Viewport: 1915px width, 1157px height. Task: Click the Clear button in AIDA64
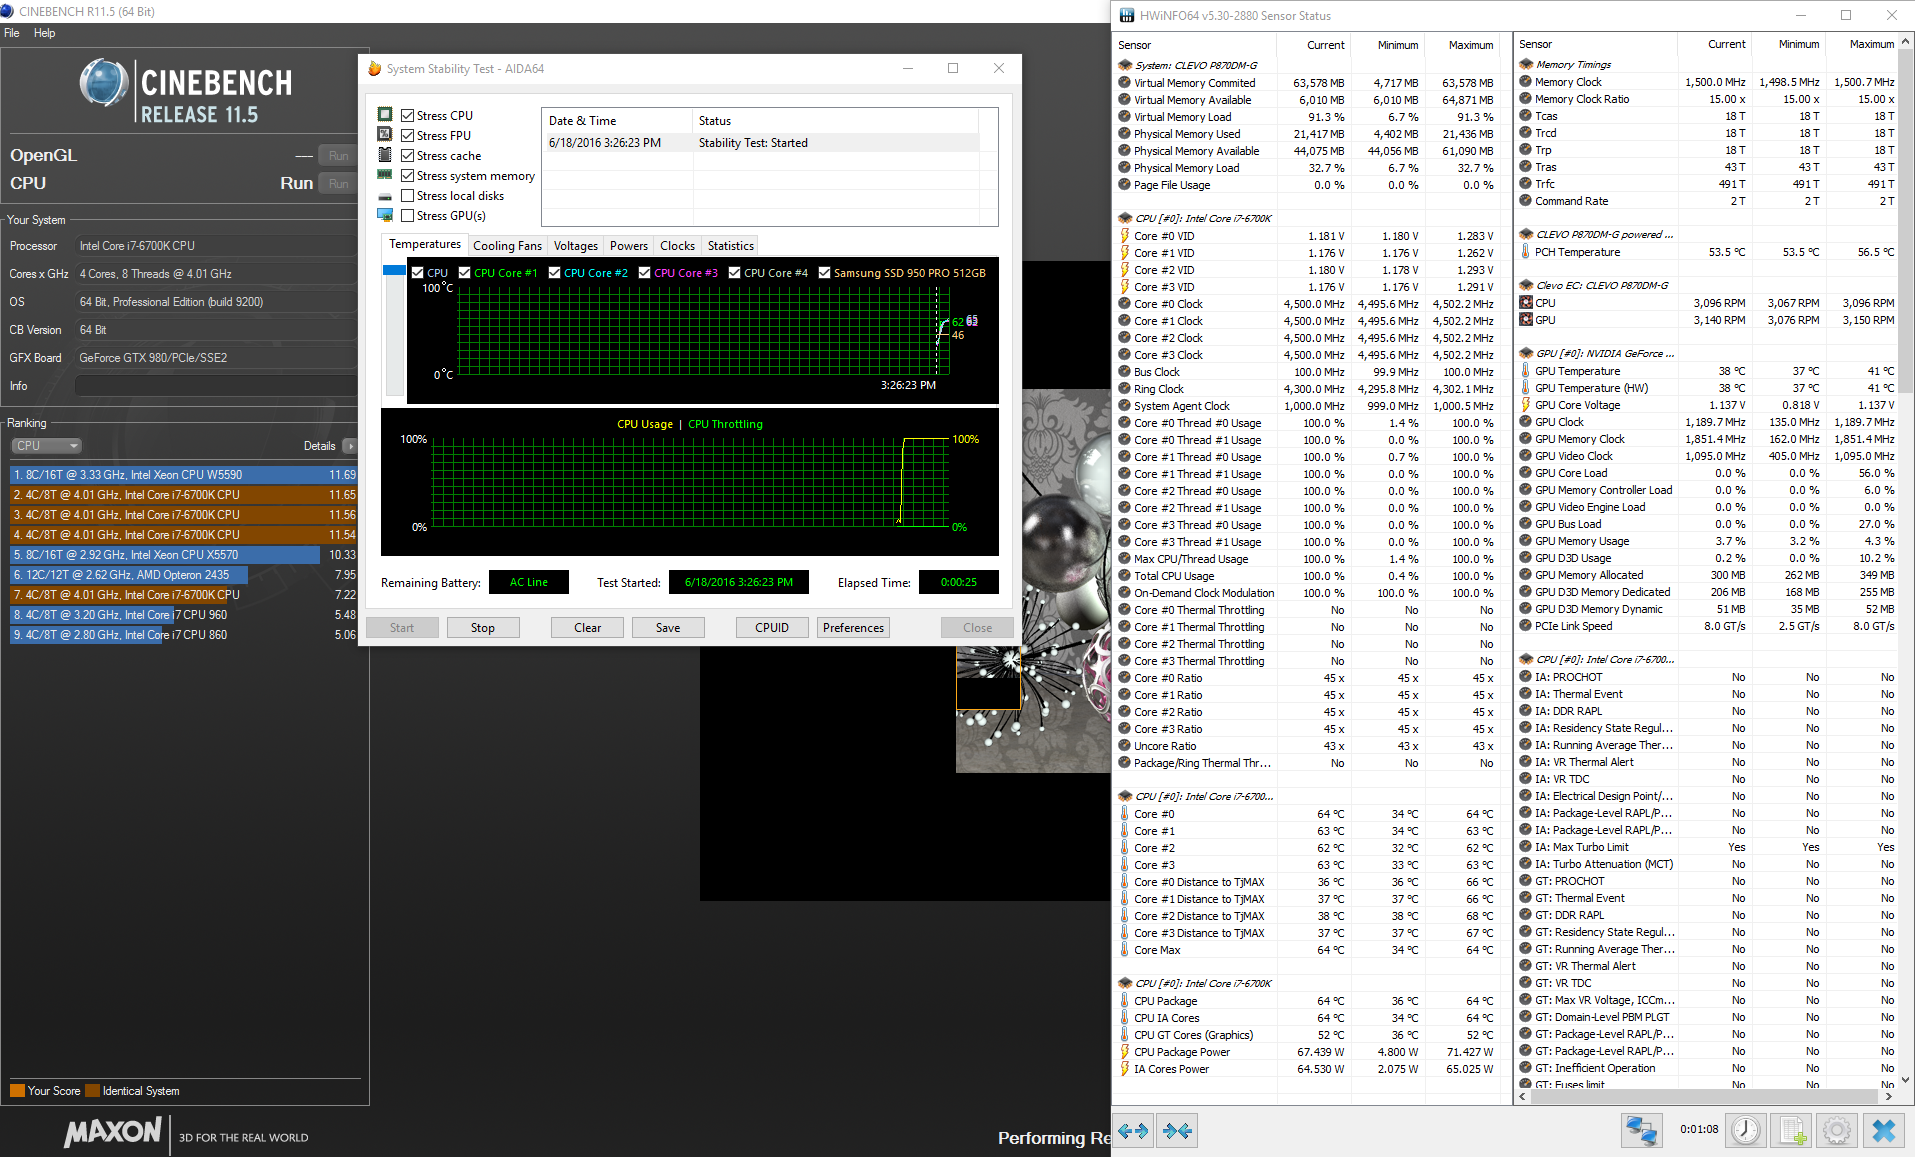[587, 628]
